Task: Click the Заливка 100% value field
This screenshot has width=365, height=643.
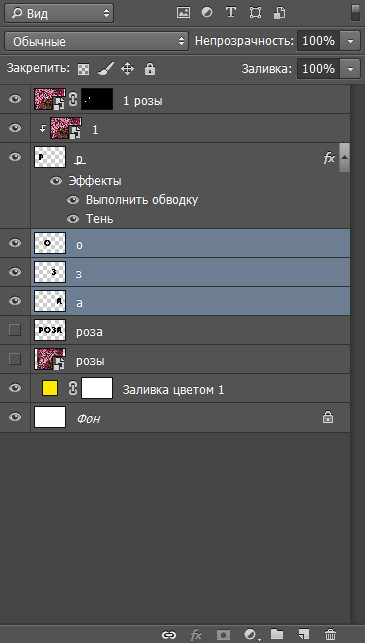Action: tap(318, 68)
